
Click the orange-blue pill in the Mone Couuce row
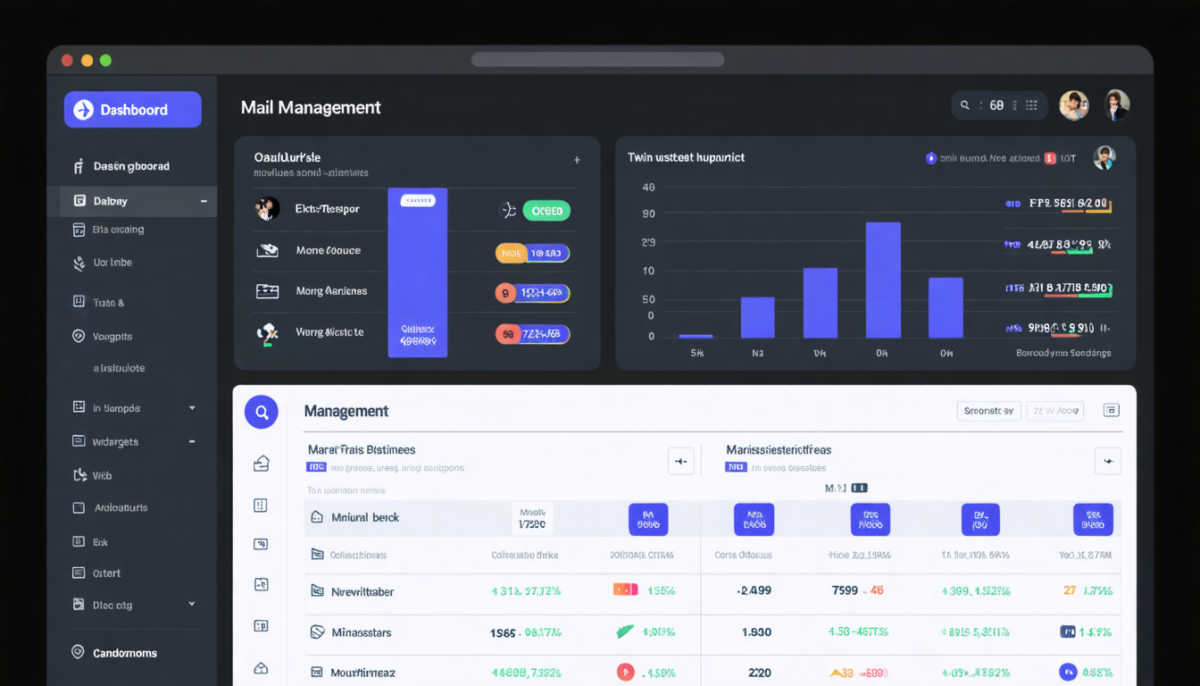[x=533, y=253]
